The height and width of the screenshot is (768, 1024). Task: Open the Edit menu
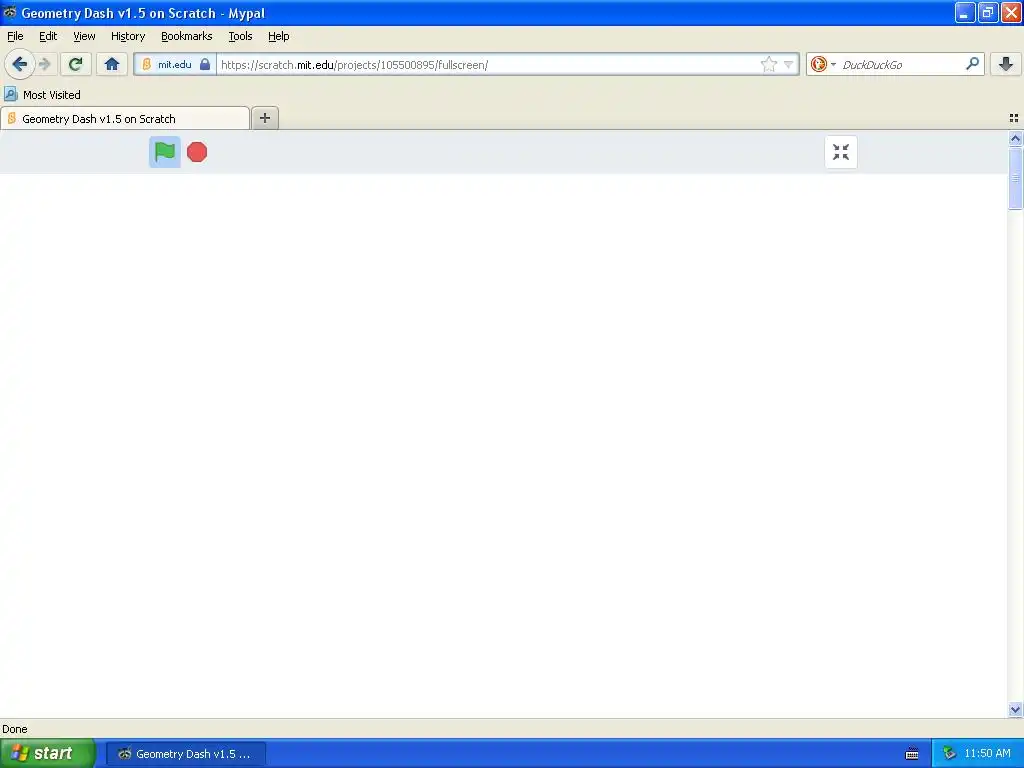pyautogui.click(x=48, y=36)
